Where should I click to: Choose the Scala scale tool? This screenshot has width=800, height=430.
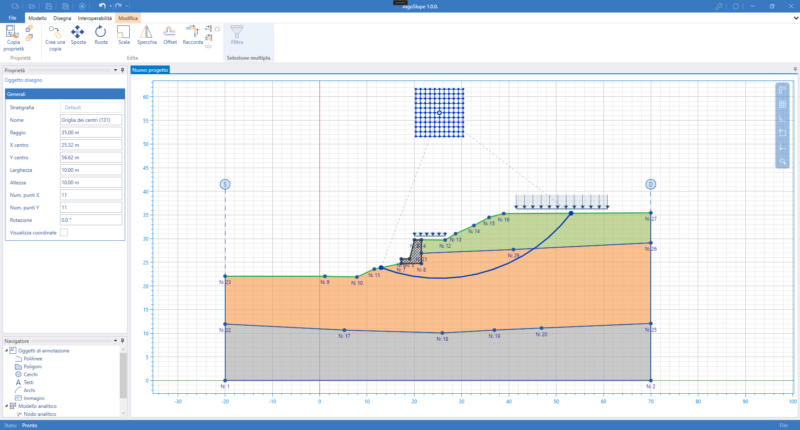[123, 36]
